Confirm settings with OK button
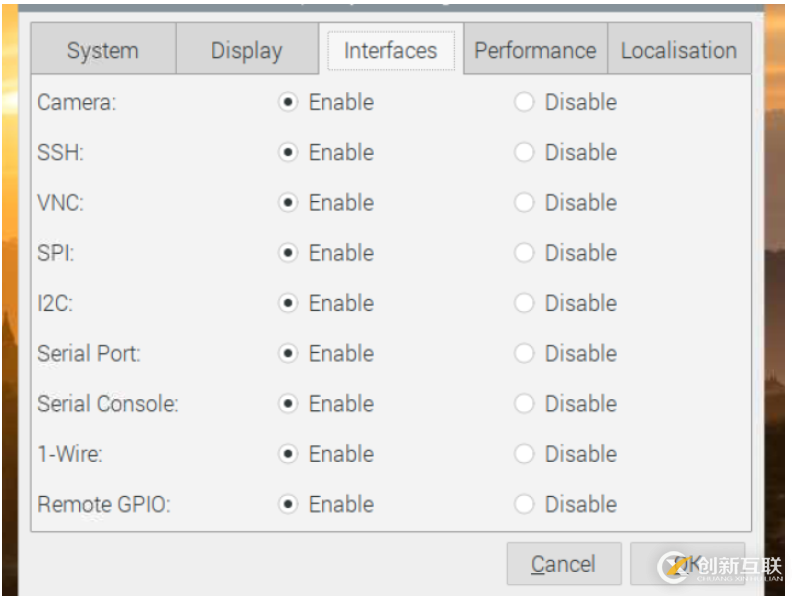The image size is (792, 596). coord(687,564)
